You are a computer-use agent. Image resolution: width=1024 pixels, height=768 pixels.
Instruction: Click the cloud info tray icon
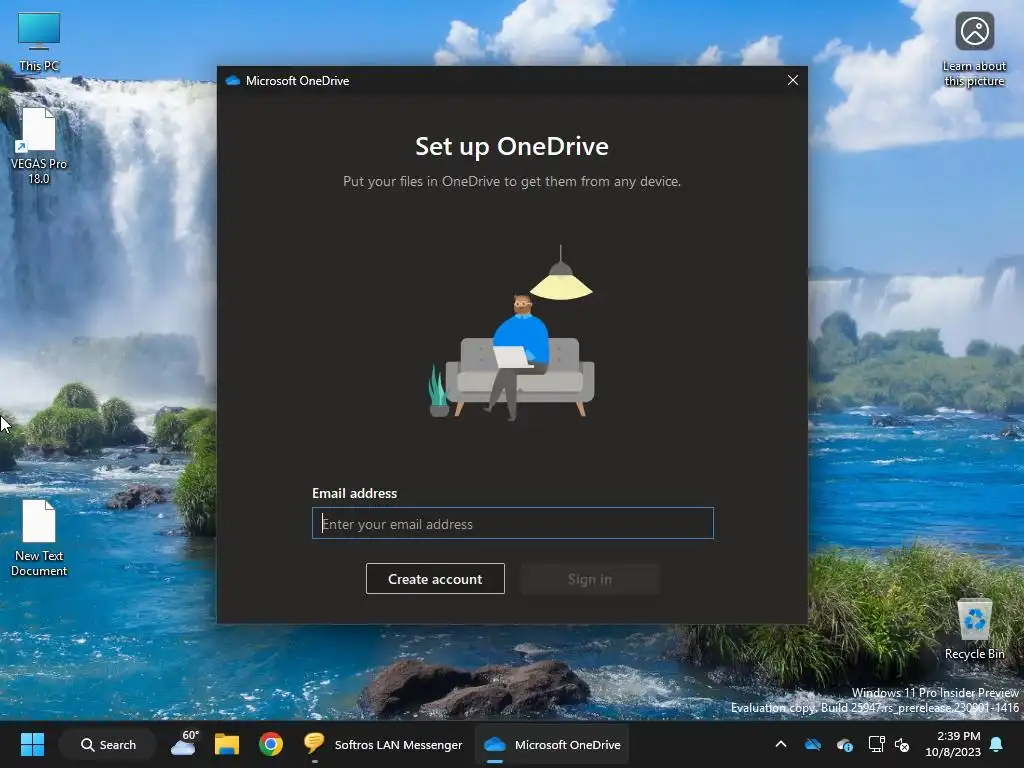click(x=844, y=744)
